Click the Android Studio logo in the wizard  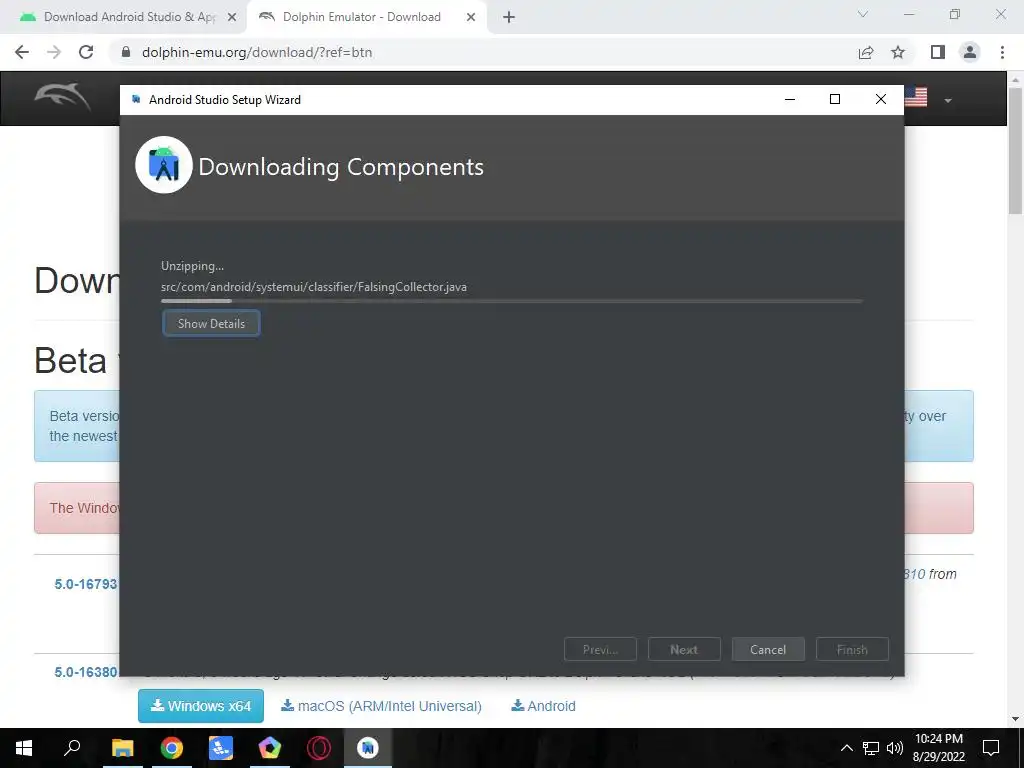[x=164, y=165]
